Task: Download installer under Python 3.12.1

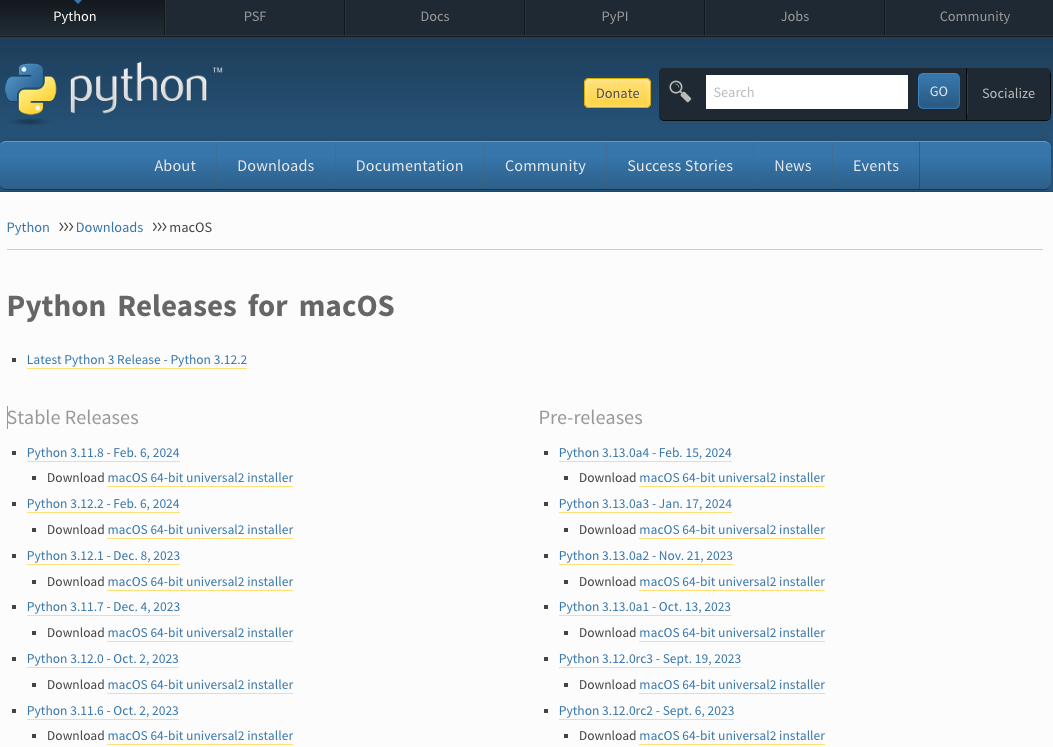Action: pyautogui.click(x=200, y=582)
